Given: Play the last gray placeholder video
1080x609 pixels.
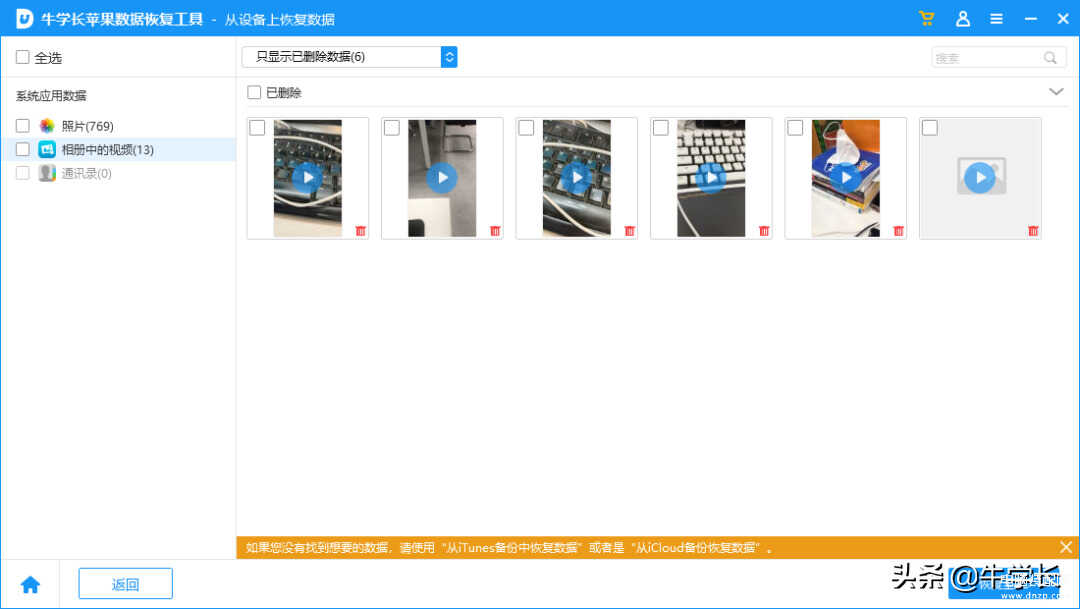Looking at the screenshot, I should [980, 178].
